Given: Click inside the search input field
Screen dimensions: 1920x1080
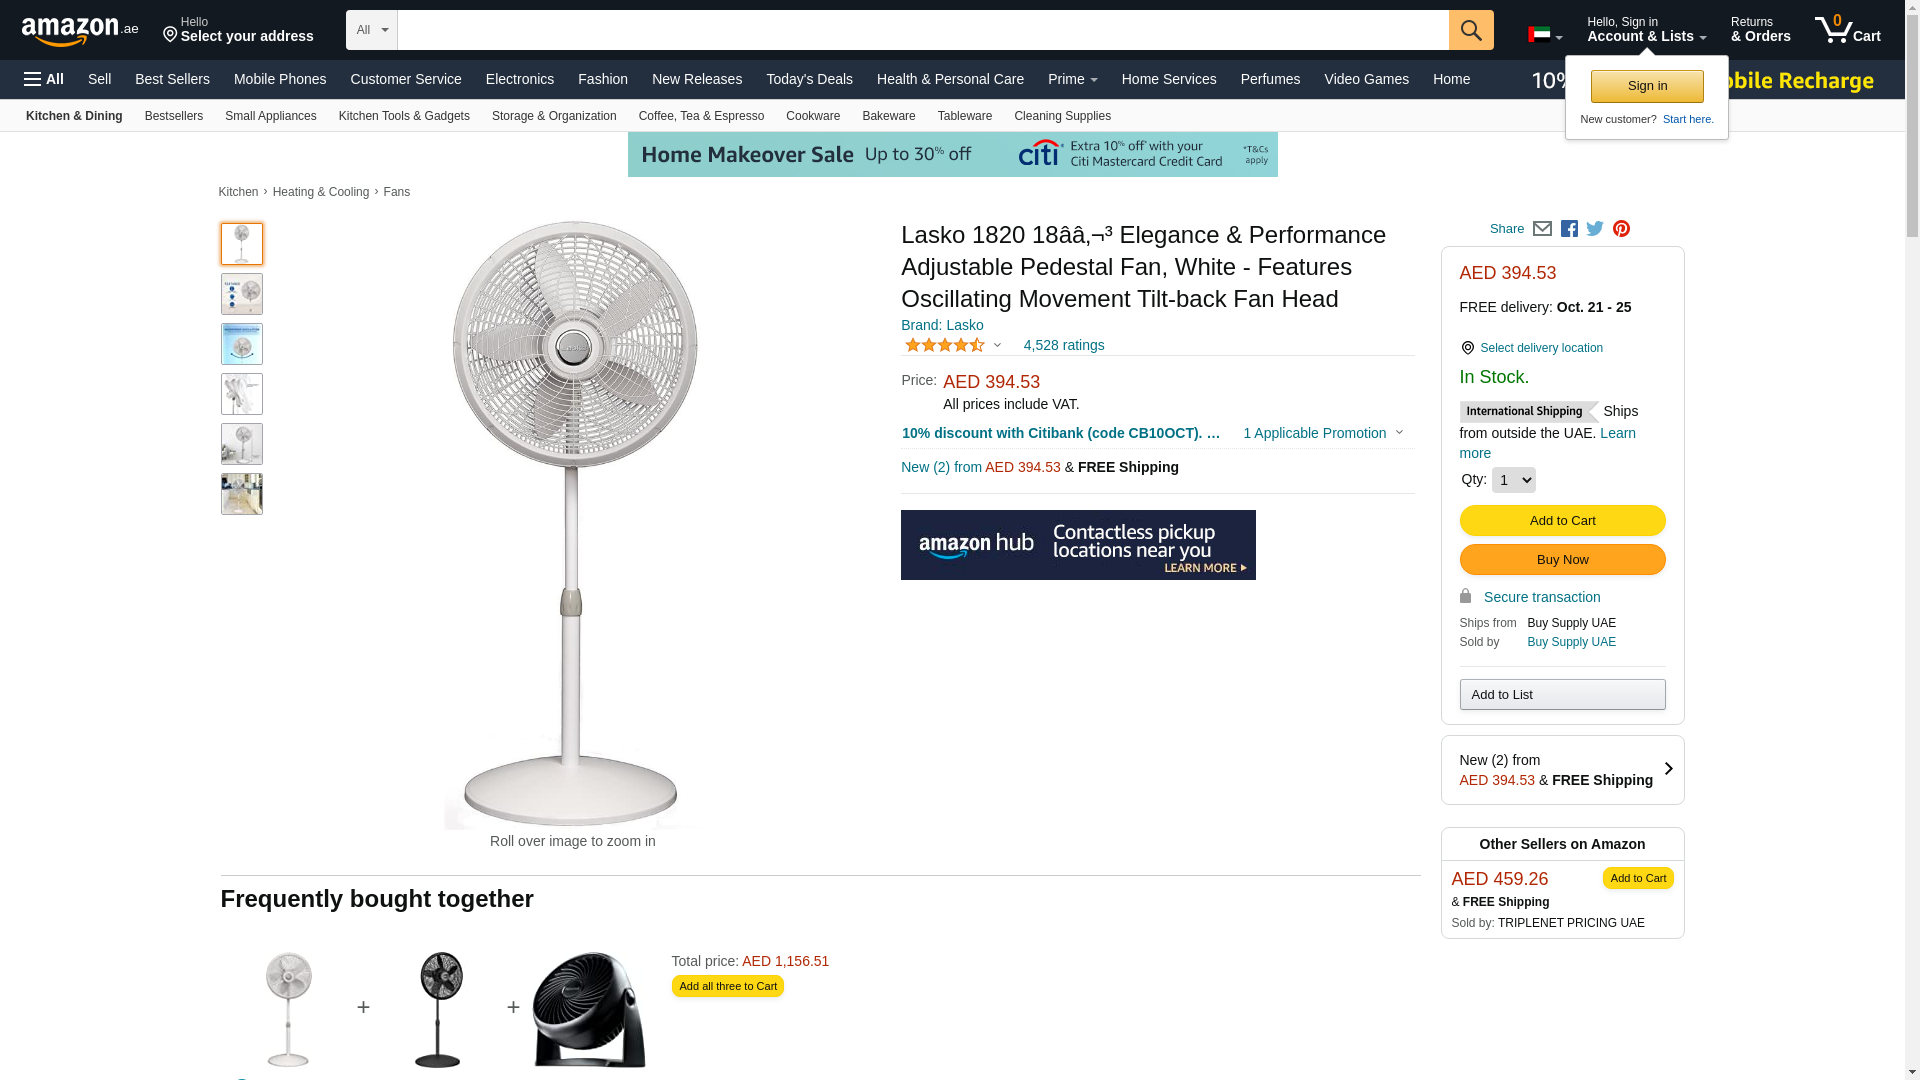Looking at the screenshot, I should [x=923, y=30].
